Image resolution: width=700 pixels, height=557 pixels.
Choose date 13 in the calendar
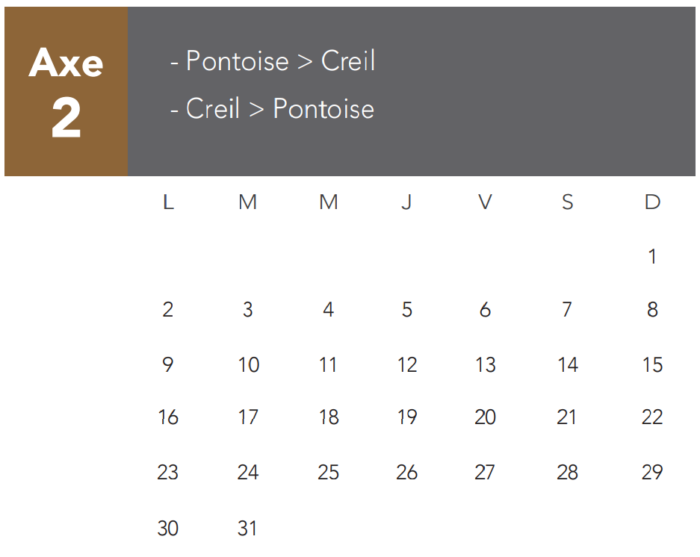coord(485,365)
